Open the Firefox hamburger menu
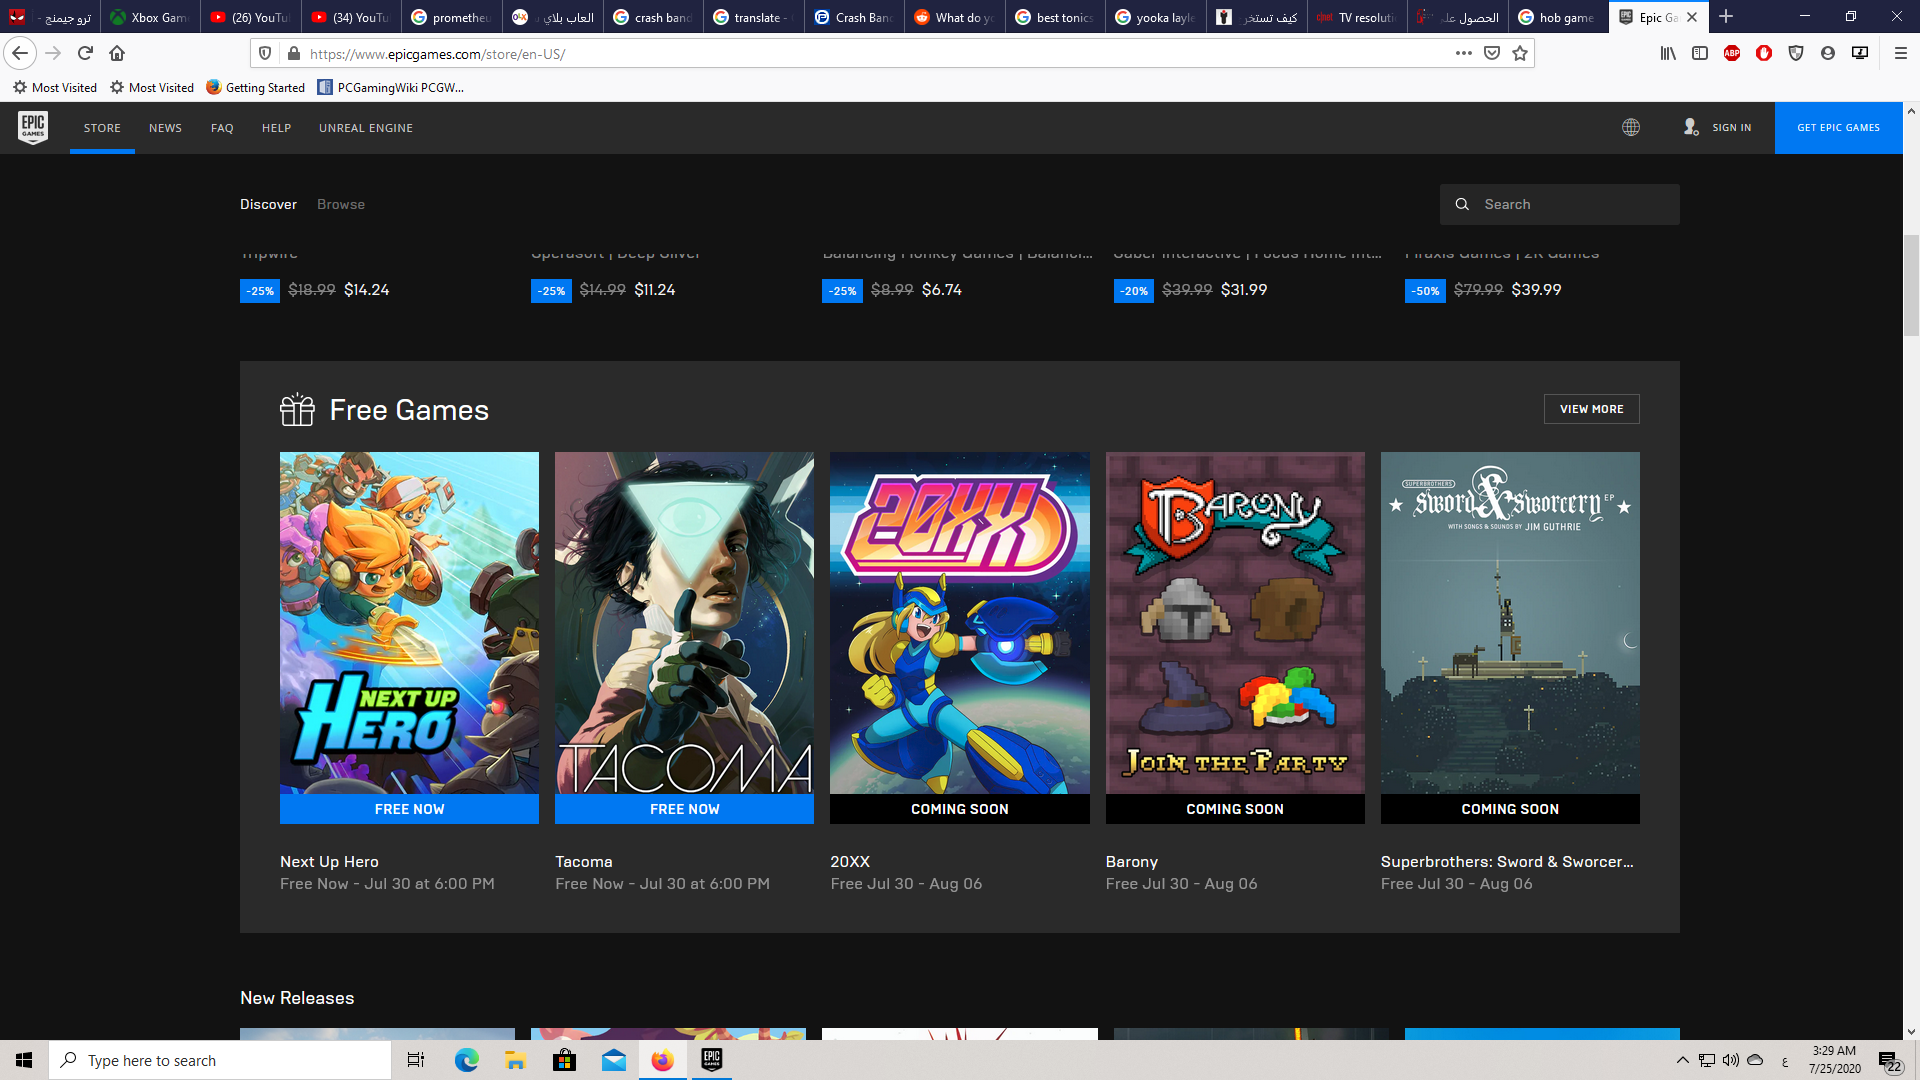 coord(1901,53)
